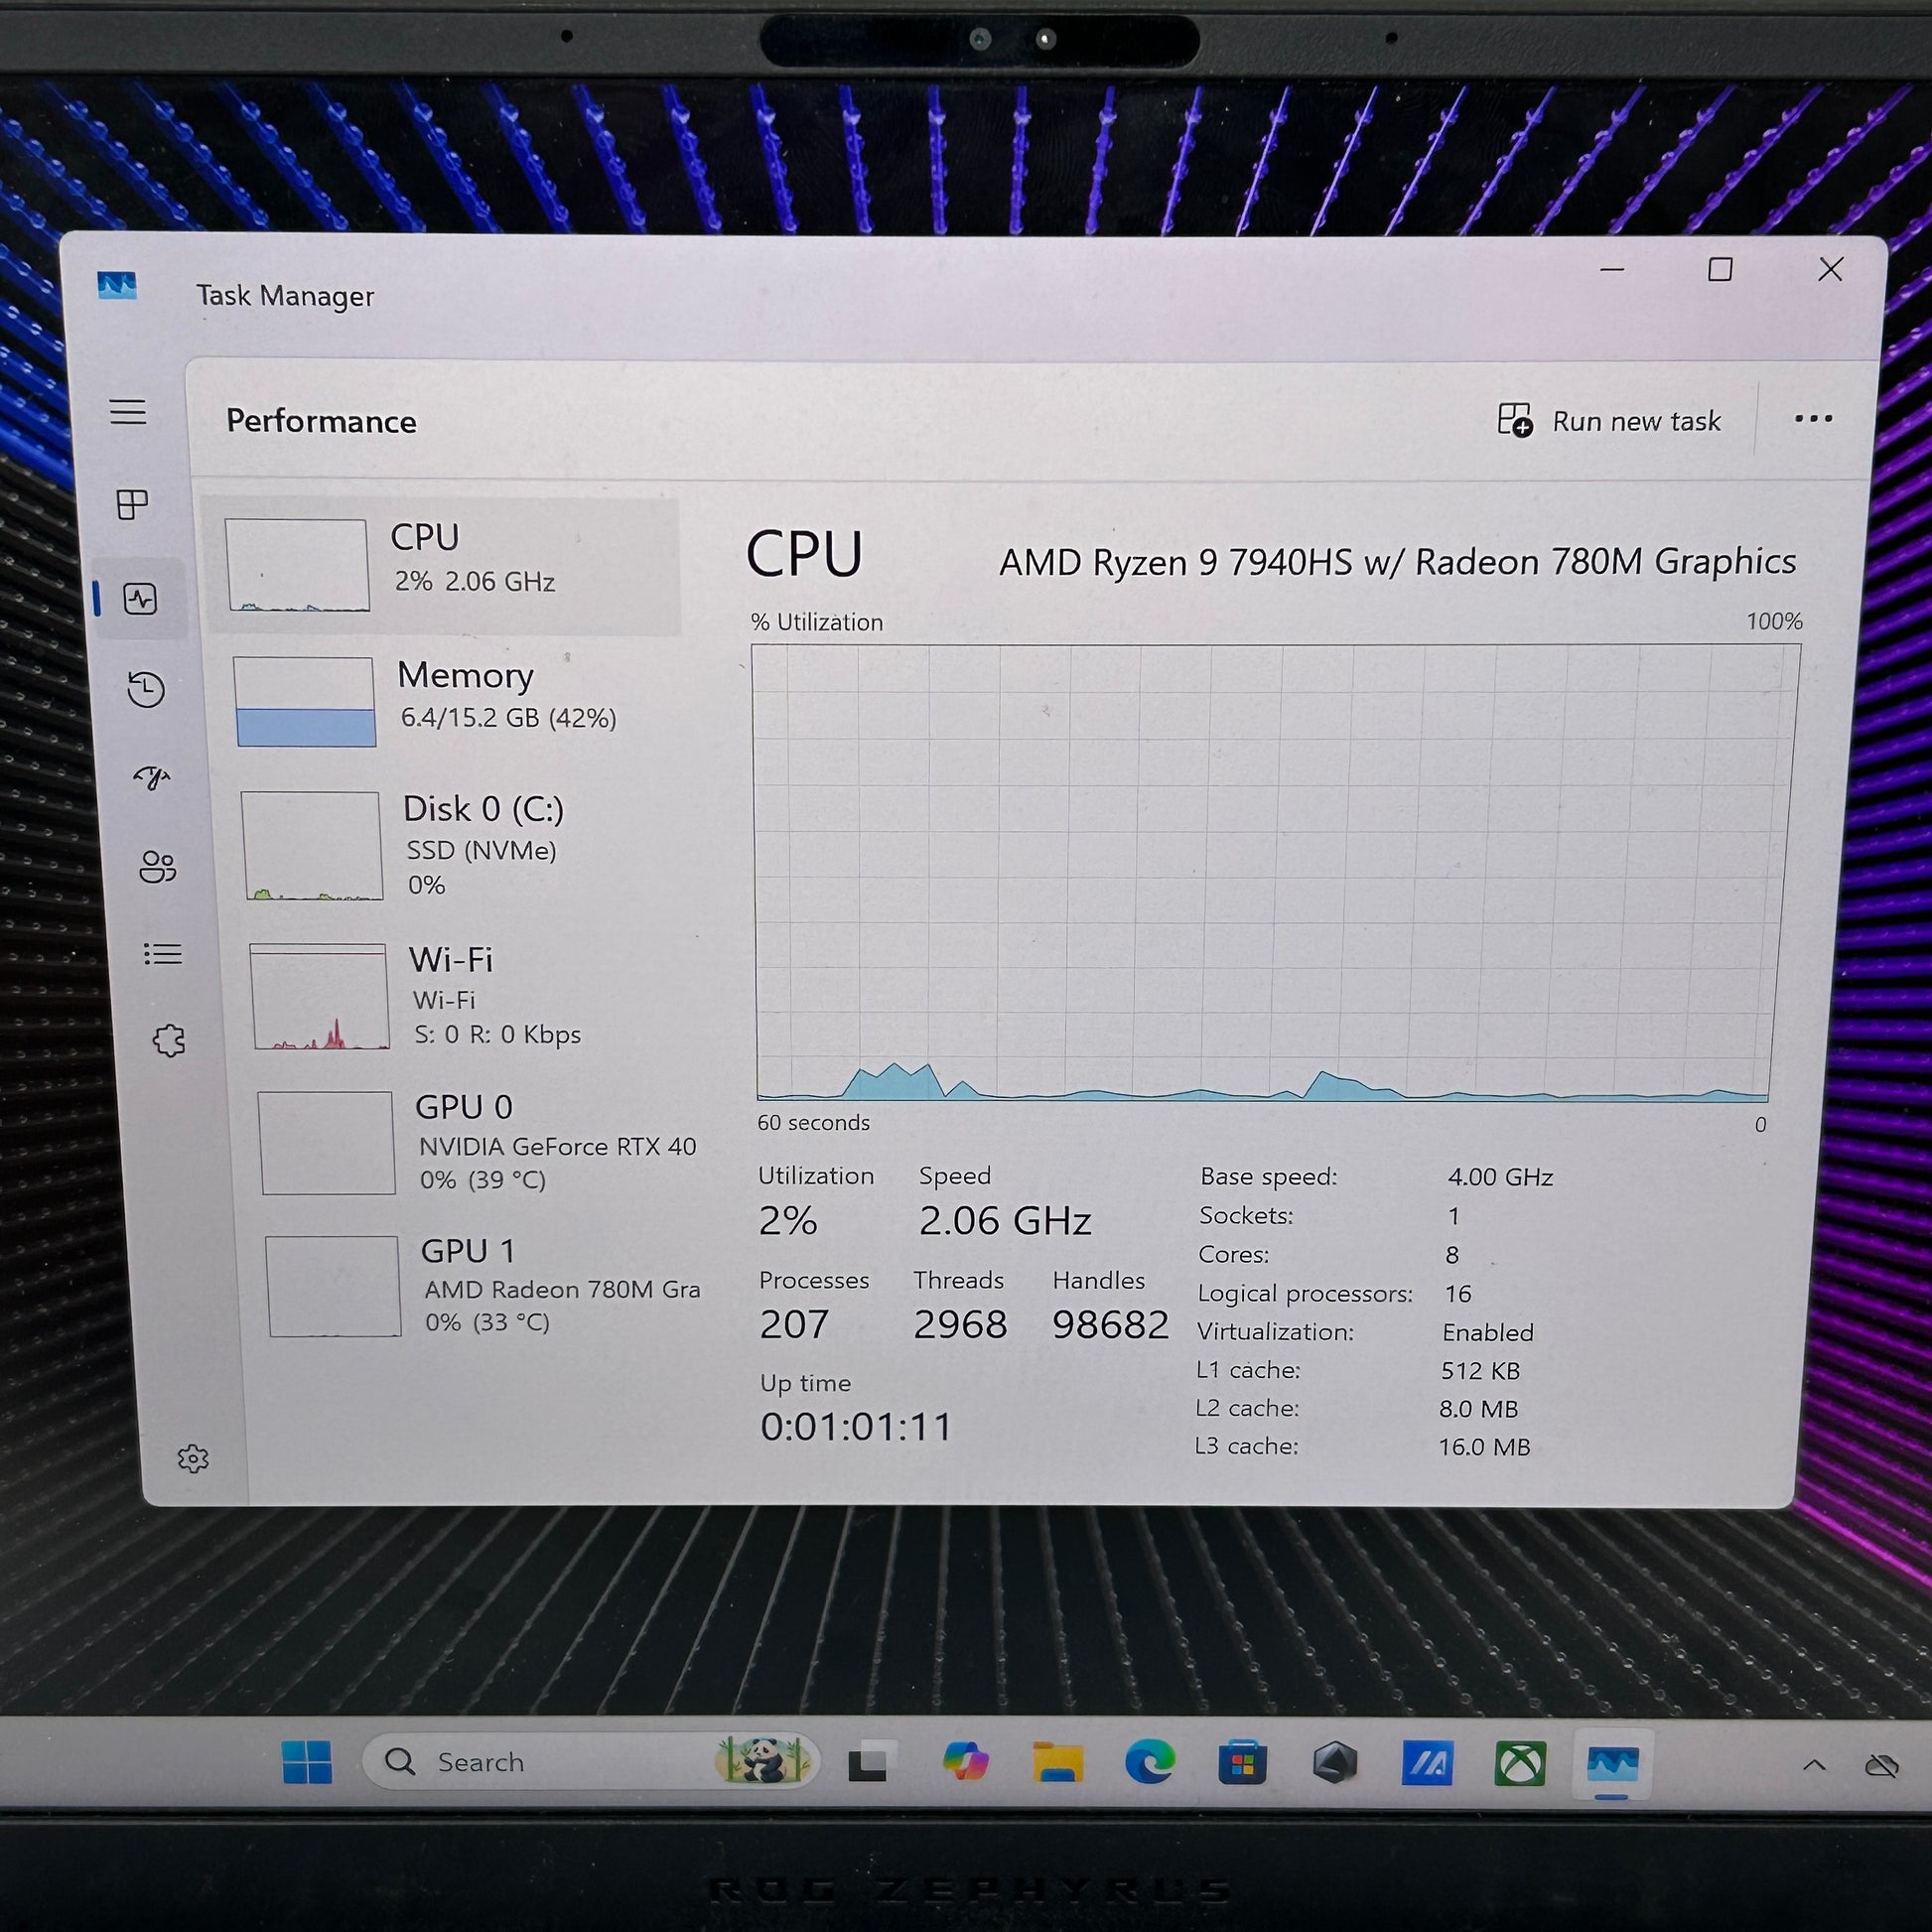The height and width of the screenshot is (1932, 1932).
Task: Open App history icon in sidebar
Action: tap(146, 689)
